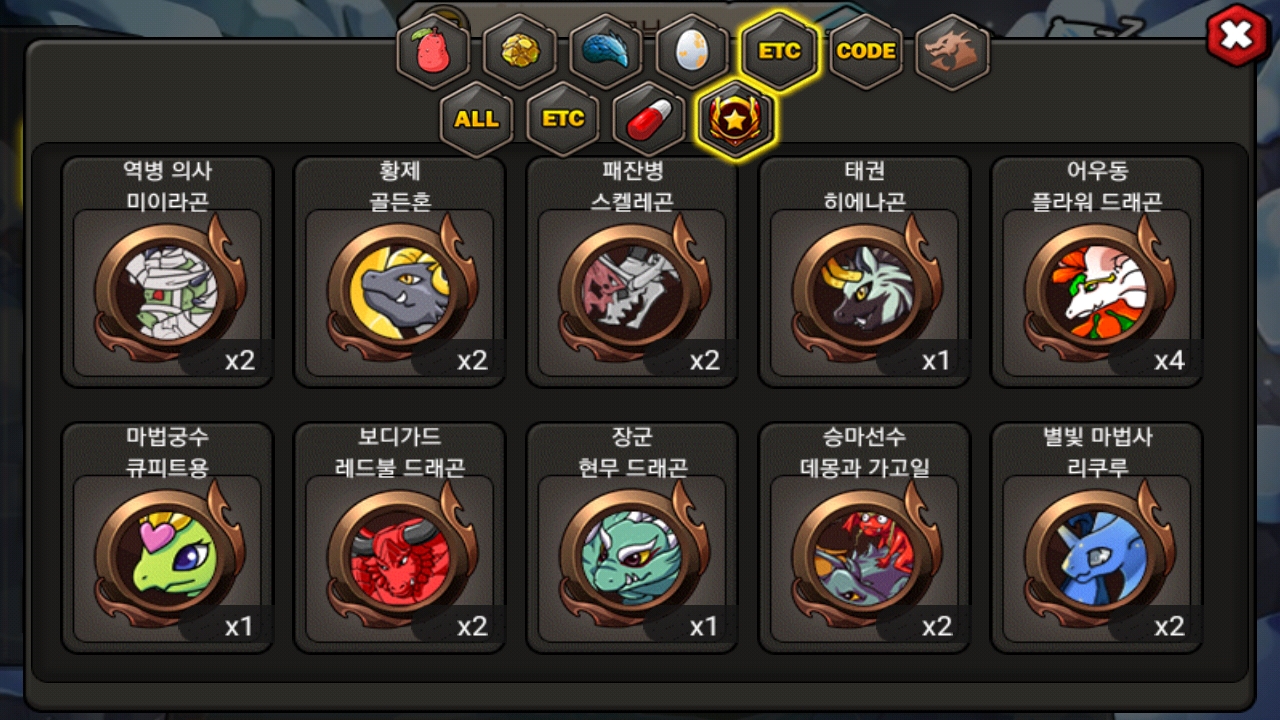This screenshot has width=1280, height=720.
Task: Switch to the egg inventory category
Action: [x=692, y=52]
